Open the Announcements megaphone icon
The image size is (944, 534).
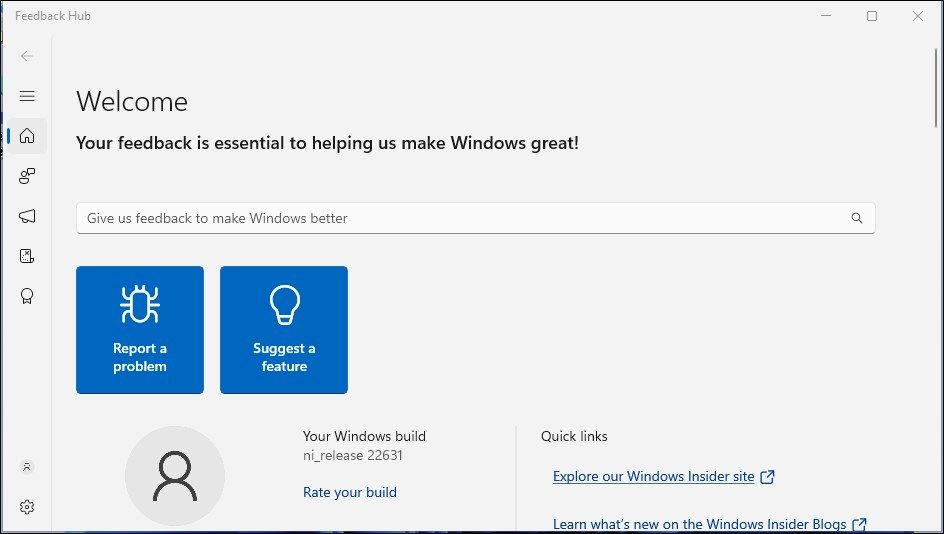pyautogui.click(x=27, y=216)
